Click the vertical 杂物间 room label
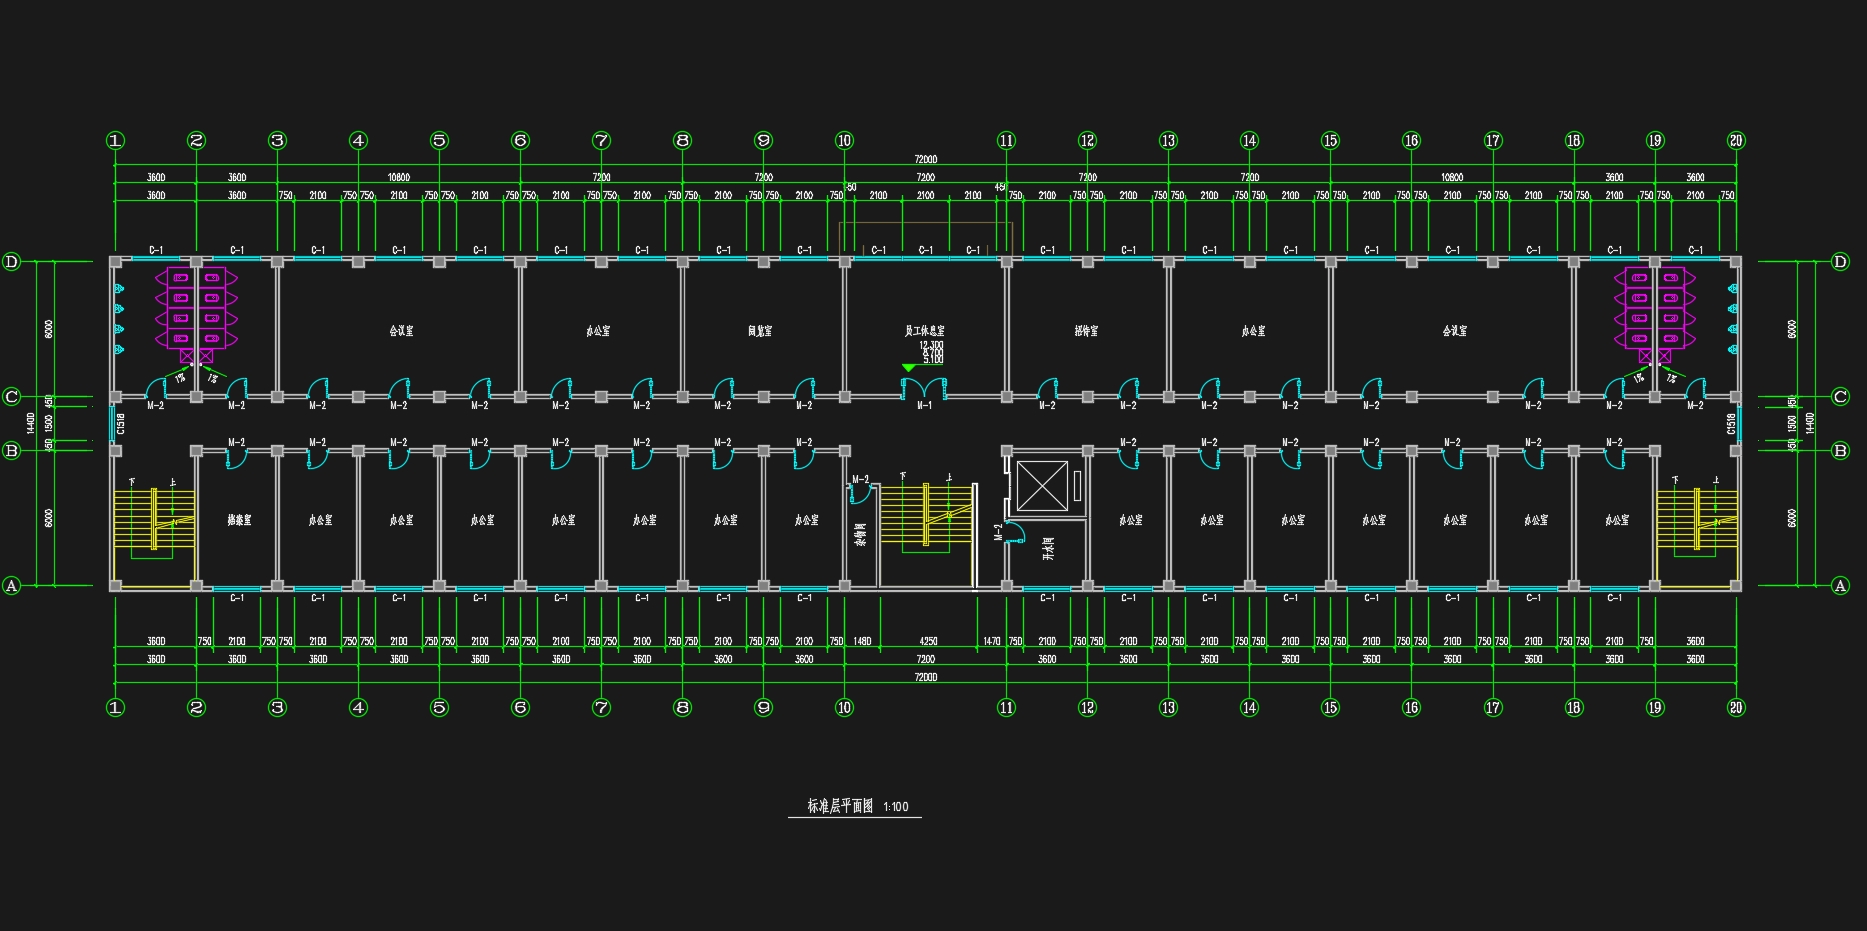The image size is (1867, 931). point(861,533)
